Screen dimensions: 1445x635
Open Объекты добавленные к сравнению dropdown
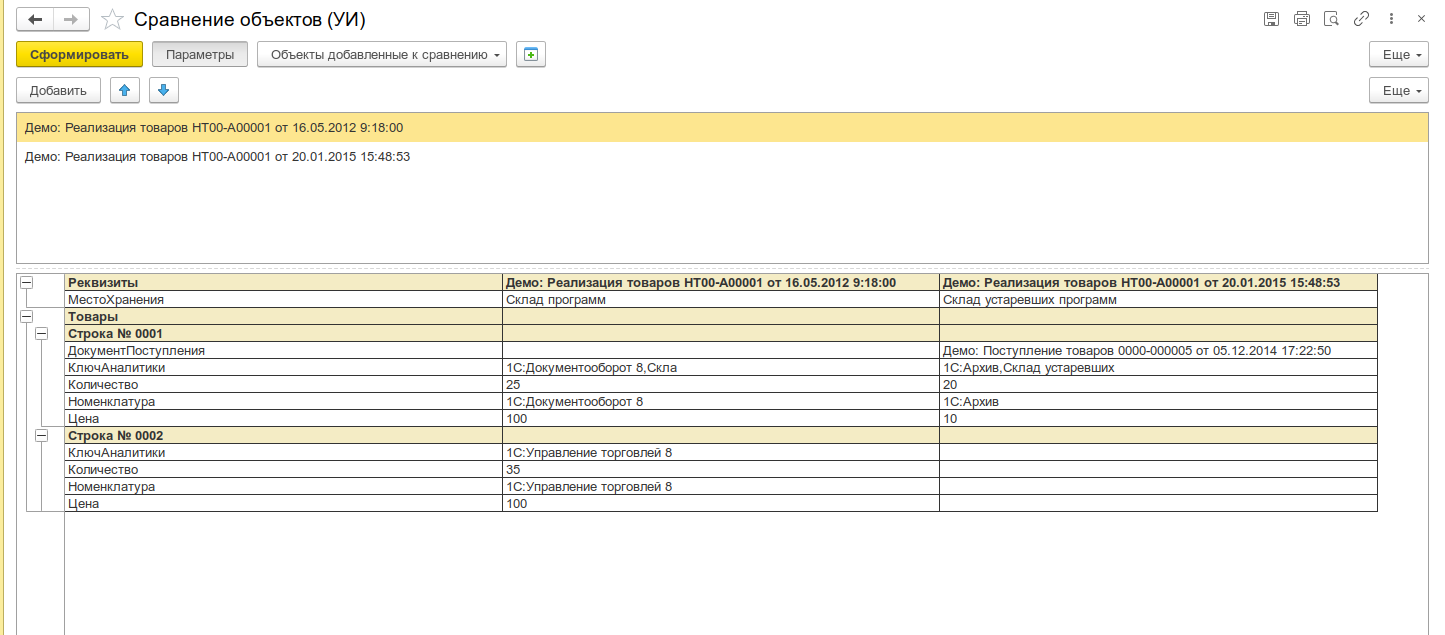(382, 54)
